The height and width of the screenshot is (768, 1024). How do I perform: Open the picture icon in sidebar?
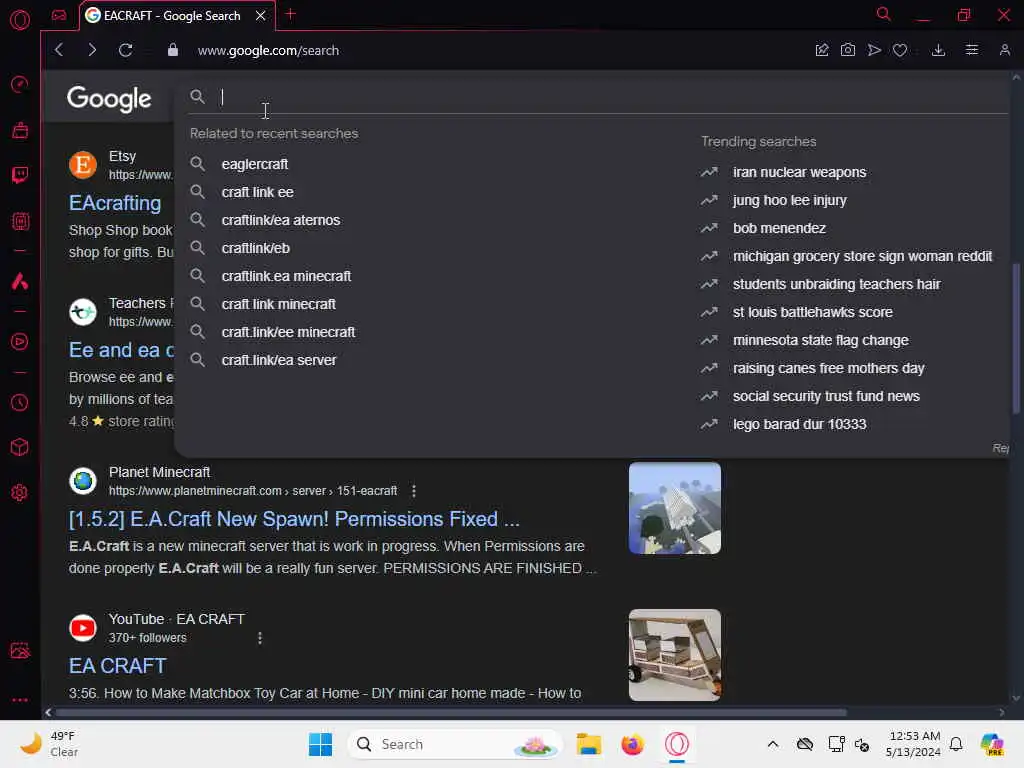click(x=20, y=650)
